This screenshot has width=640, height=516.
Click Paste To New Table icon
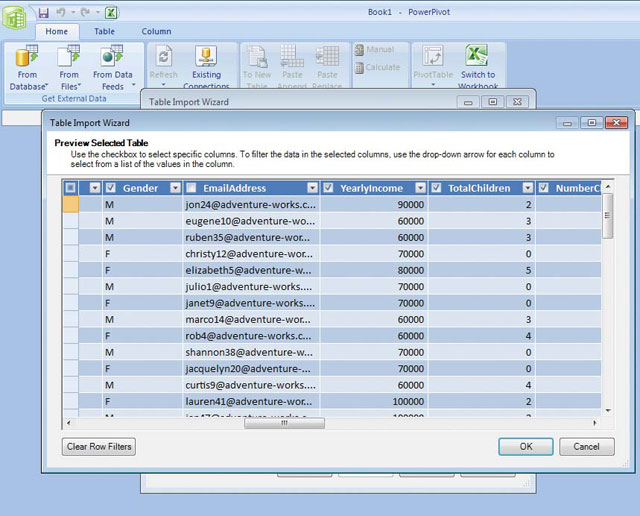click(x=257, y=56)
